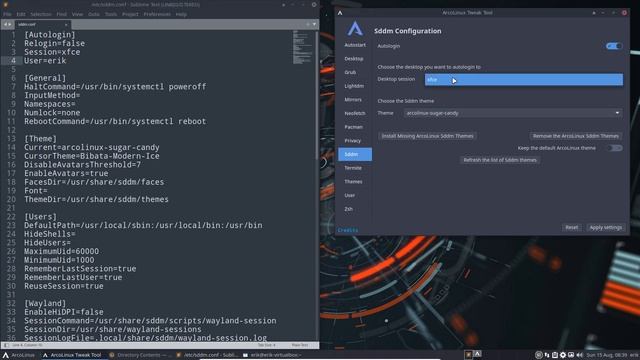Image resolution: width=640 pixels, height=360 pixels.
Task: Click the Sublime vertical scrollbar
Action: coord(317,96)
